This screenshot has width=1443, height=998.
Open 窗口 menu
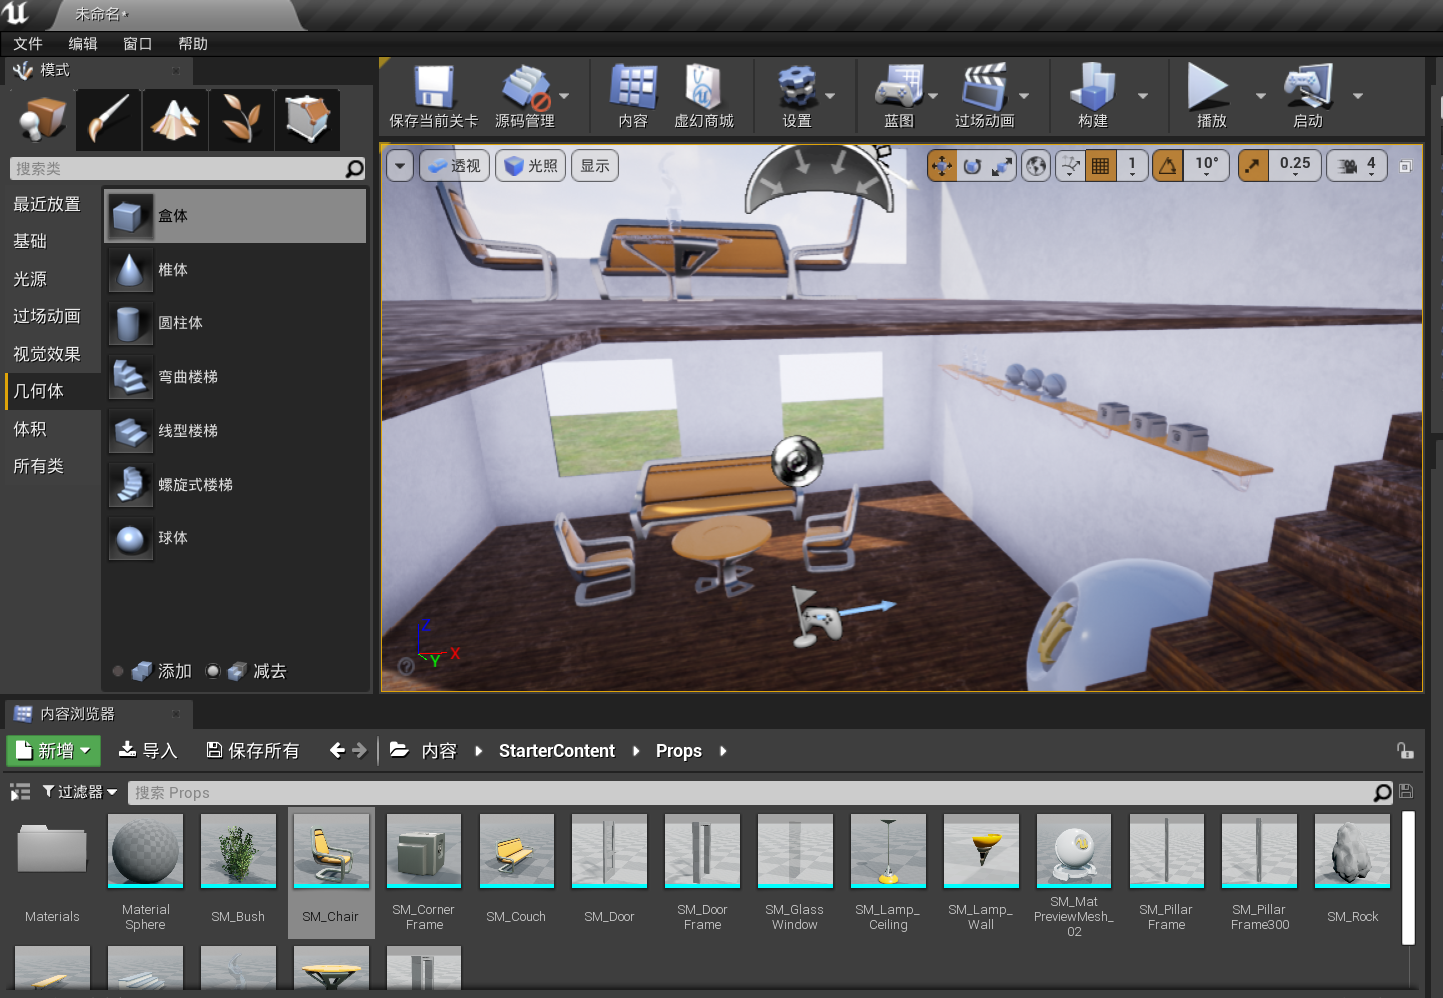pyautogui.click(x=138, y=44)
